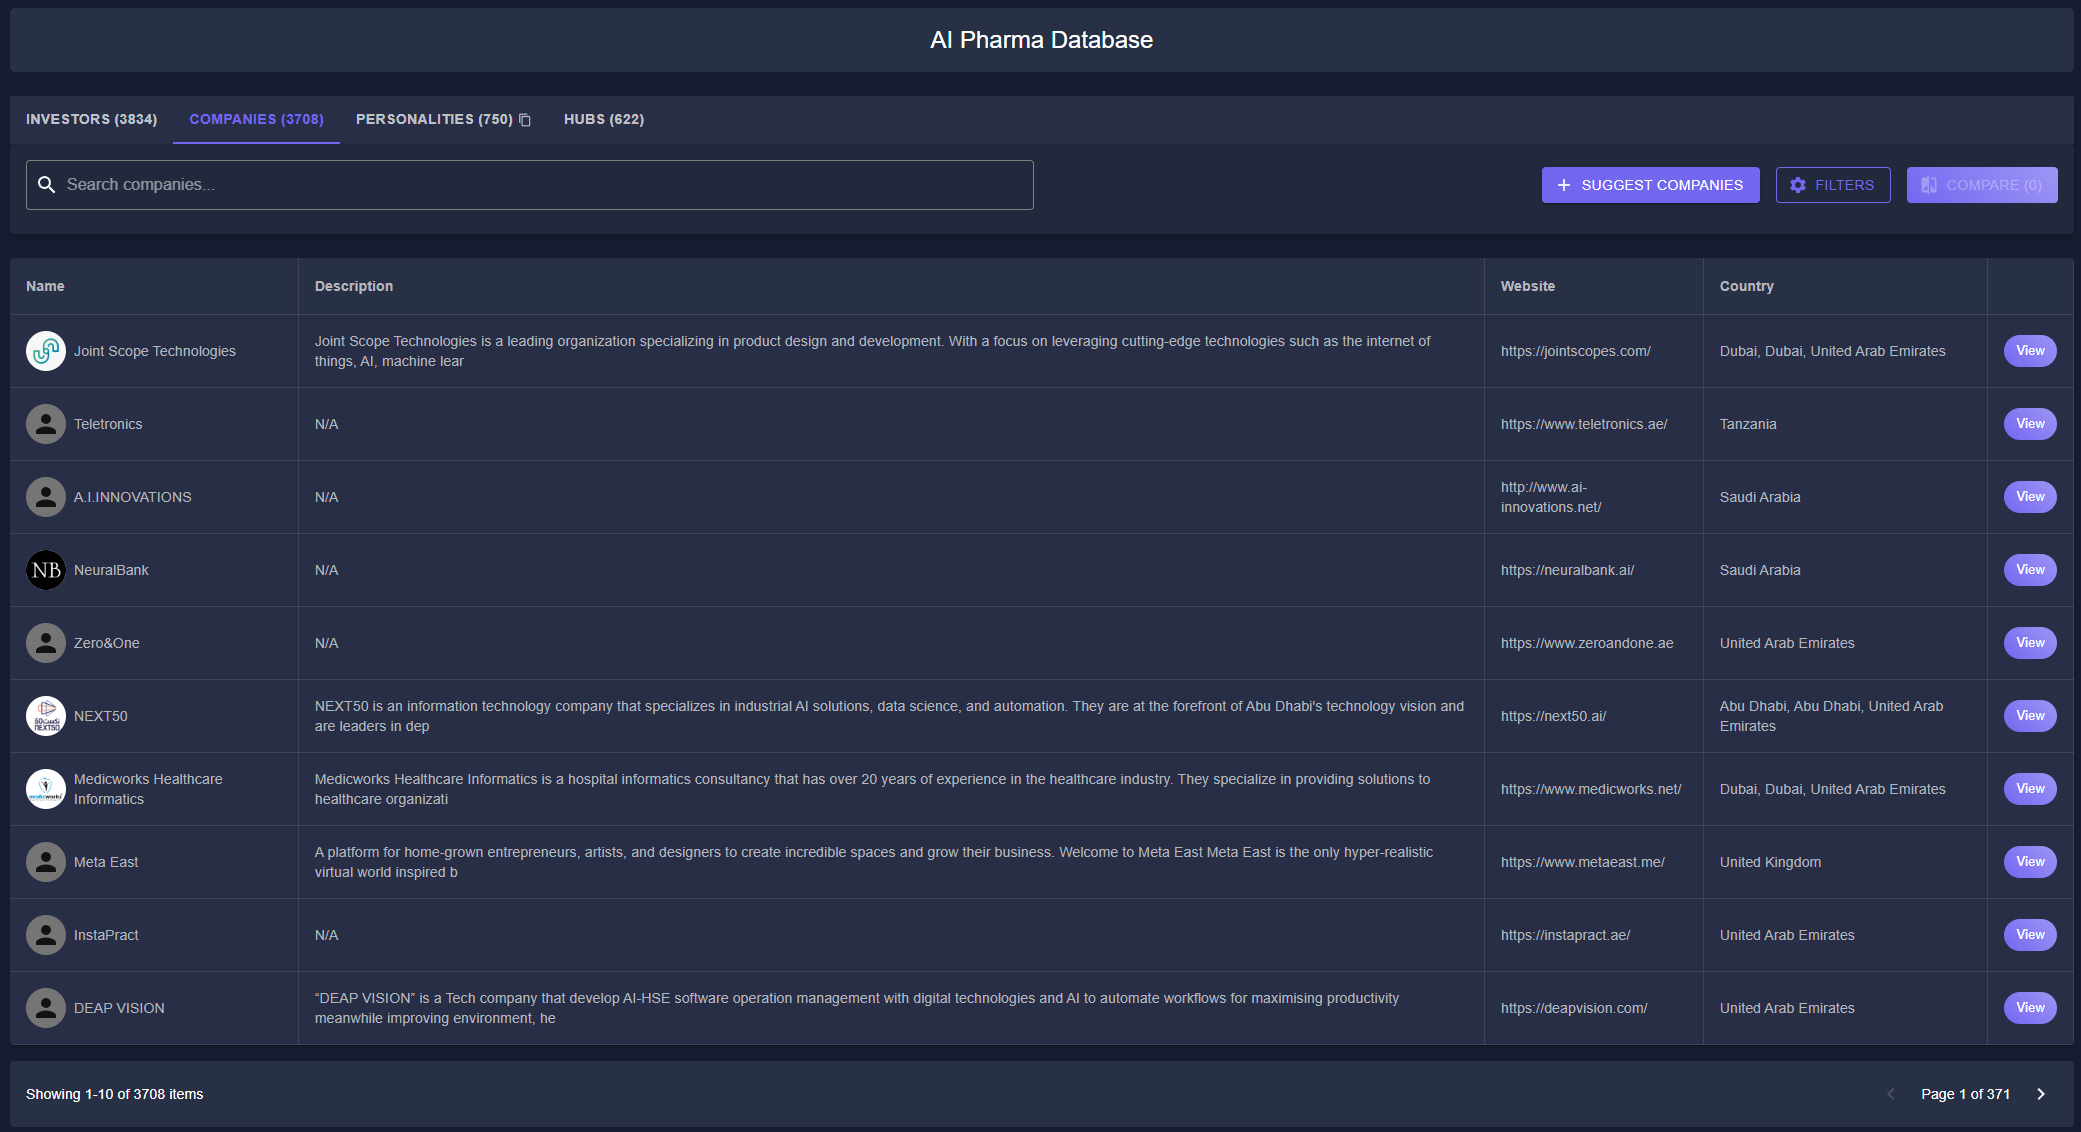Click the Compare (0) button

coord(1981,185)
